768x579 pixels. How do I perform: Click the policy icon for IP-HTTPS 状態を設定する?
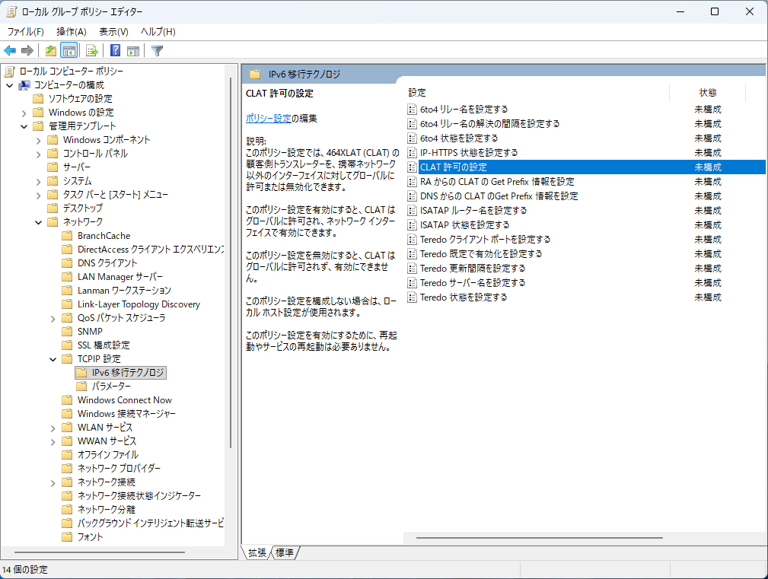click(412, 153)
